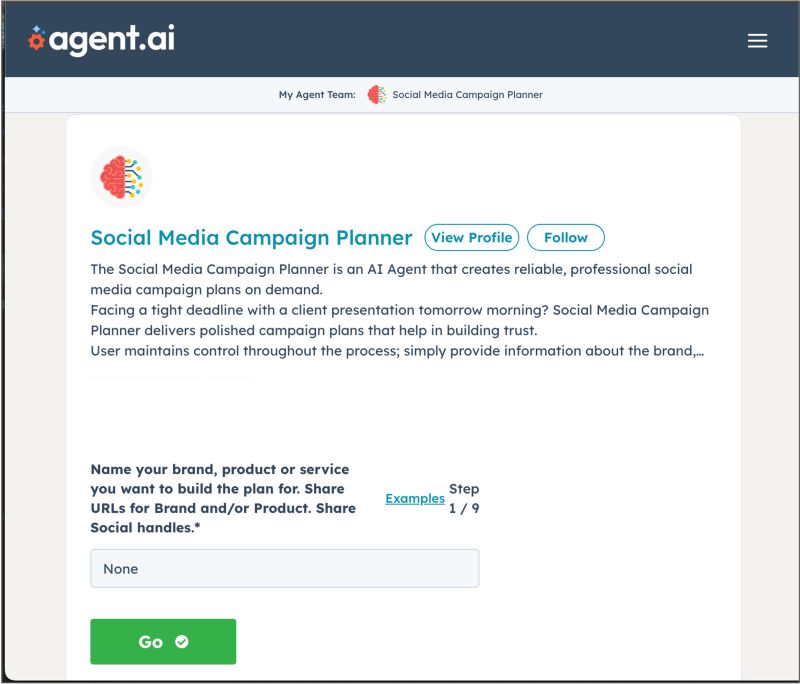Screen dimensions: 800x684
Task: Click the checkmark icon on Go button
Action: point(182,642)
